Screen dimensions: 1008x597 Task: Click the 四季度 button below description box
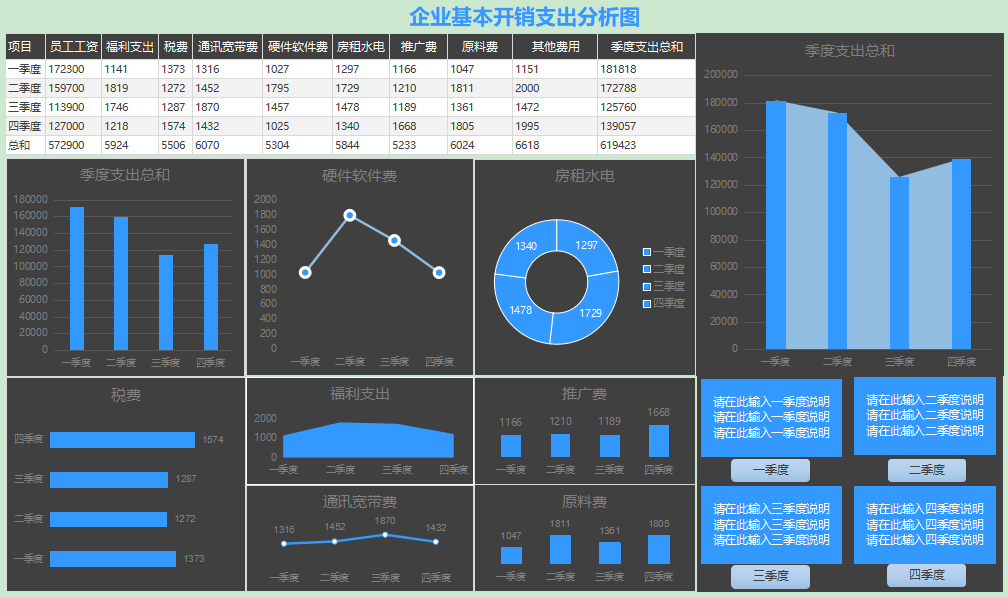coord(926,575)
